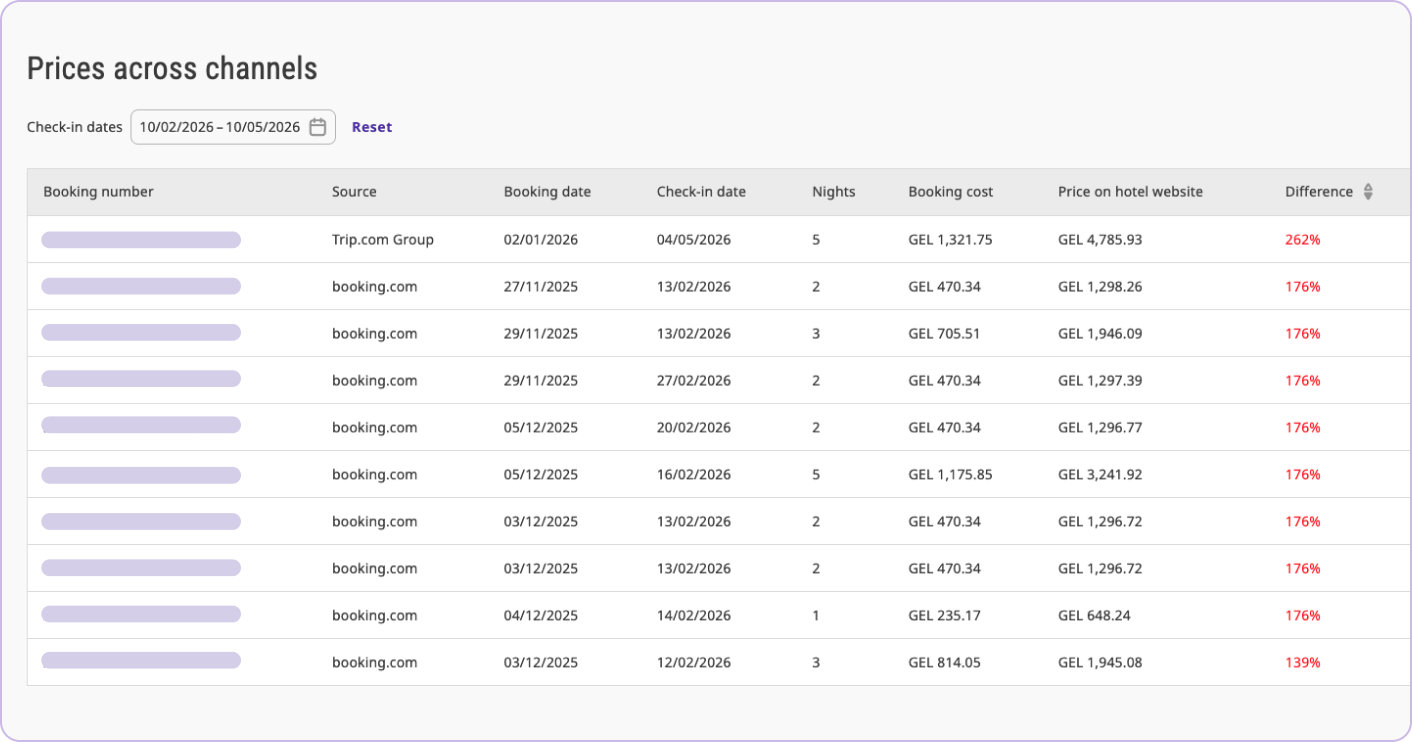Screen dimensions: 1412x742
Task: Click the Price on hotel website header
Action: pyautogui.click(x=1130, y=192)
